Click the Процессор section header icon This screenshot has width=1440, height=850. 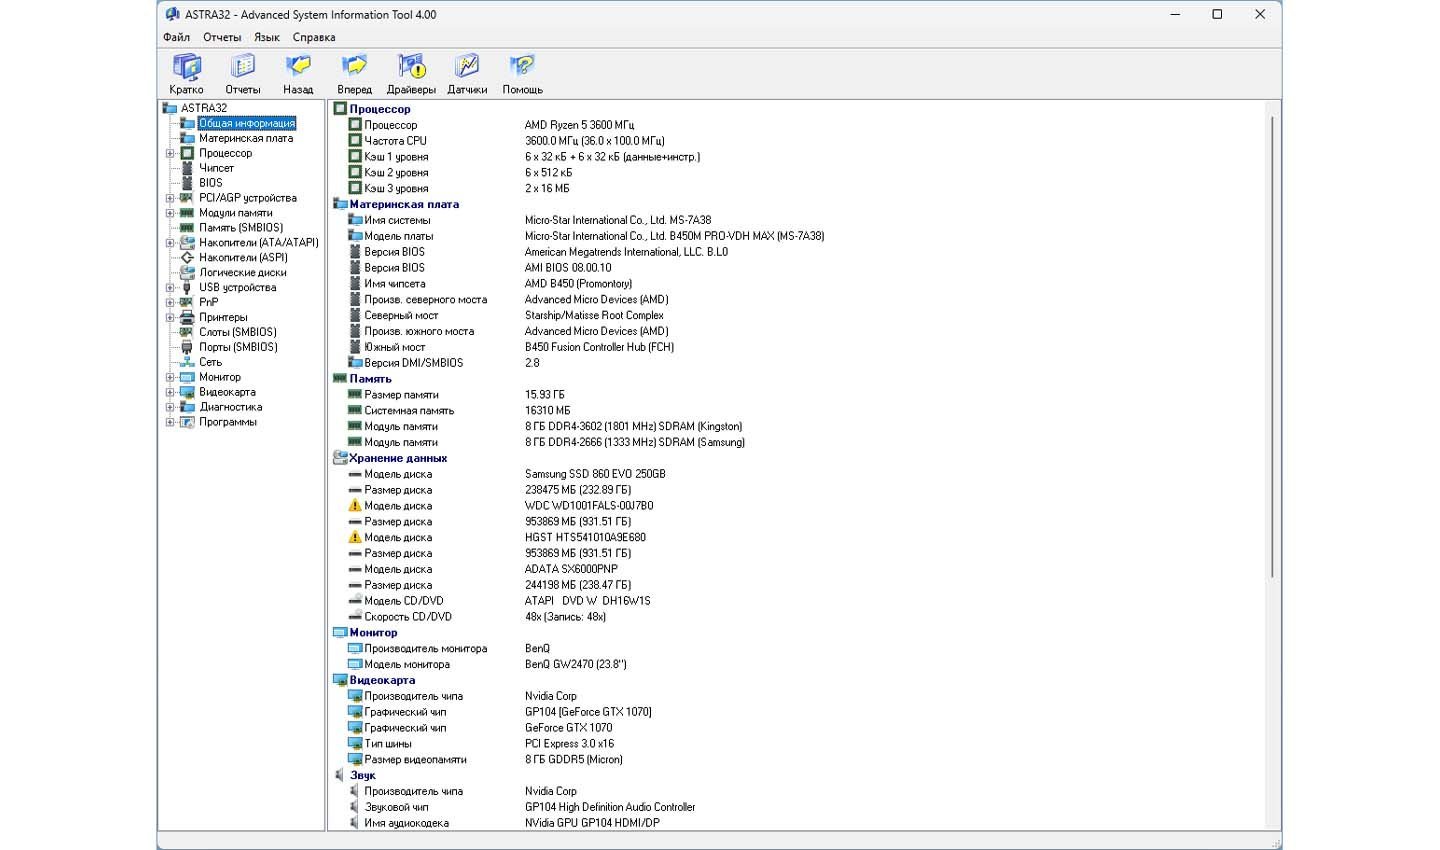coord(339,109)
